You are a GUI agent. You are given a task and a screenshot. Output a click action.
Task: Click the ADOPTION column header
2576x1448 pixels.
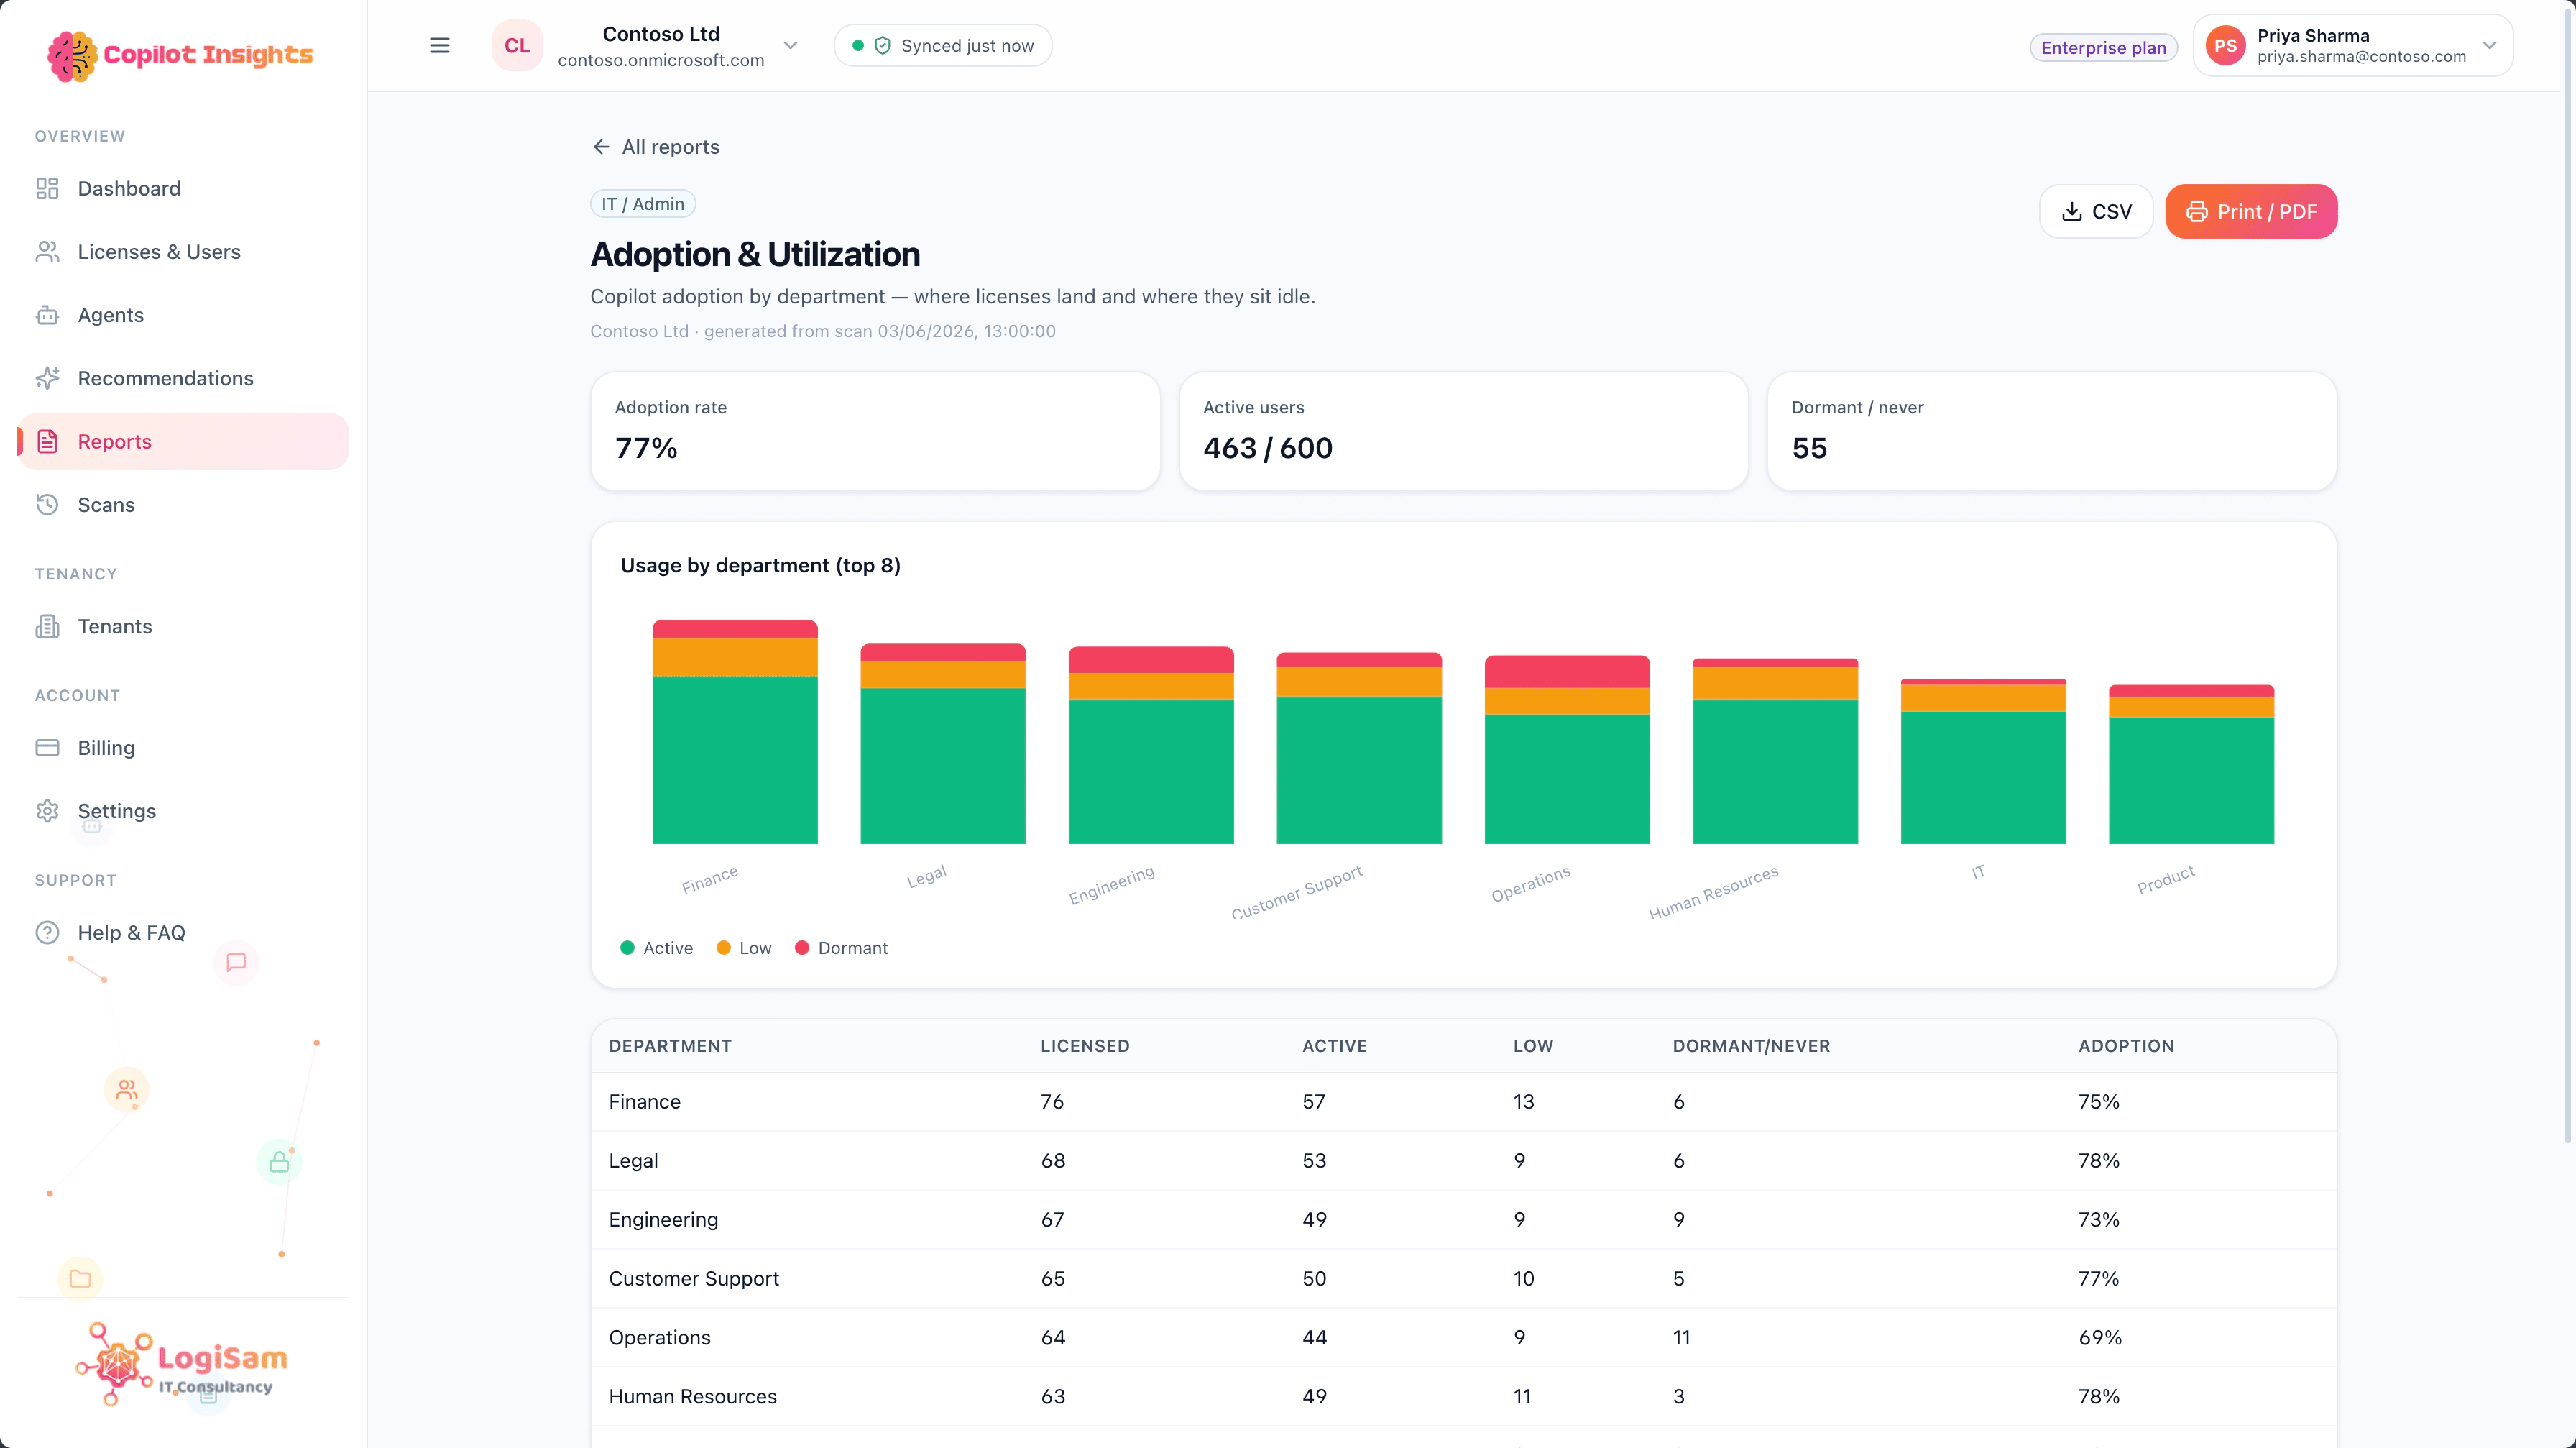pyautogui.click(x=2126, y=1045)
